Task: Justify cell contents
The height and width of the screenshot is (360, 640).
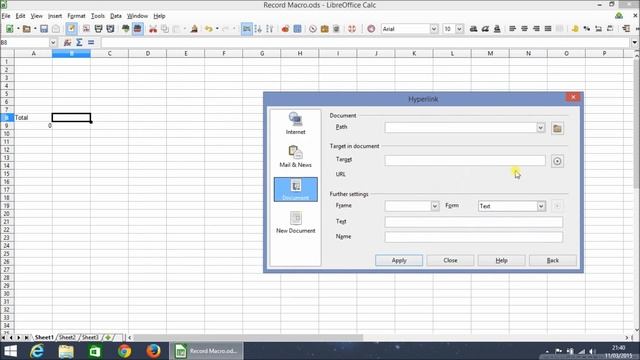Action: [x=548, y=29]
